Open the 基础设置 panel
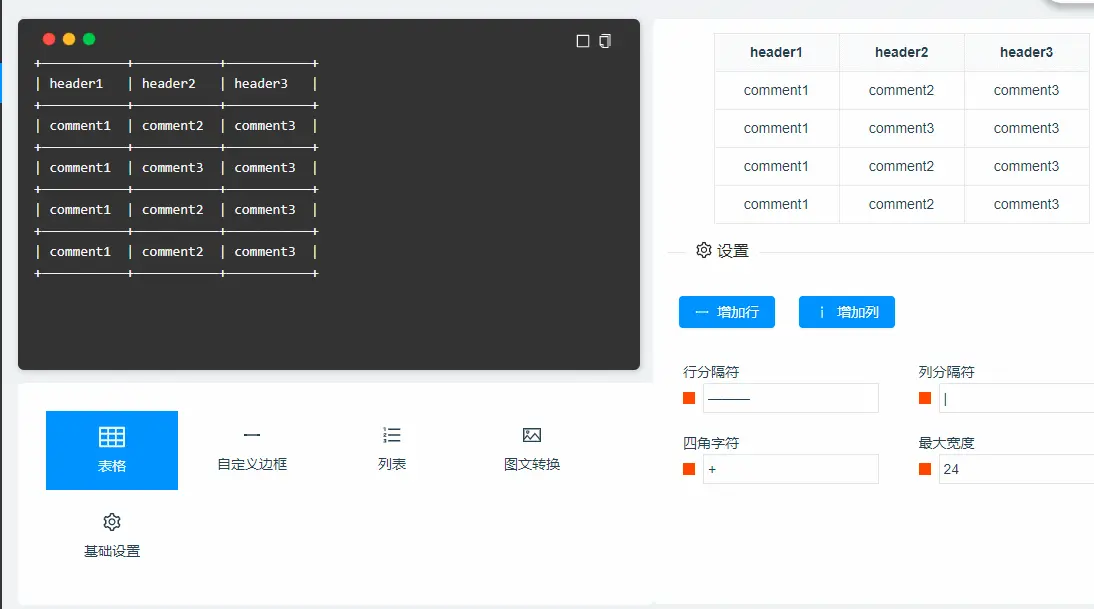This screenshot has width=1094, height=609. (112, 535)
